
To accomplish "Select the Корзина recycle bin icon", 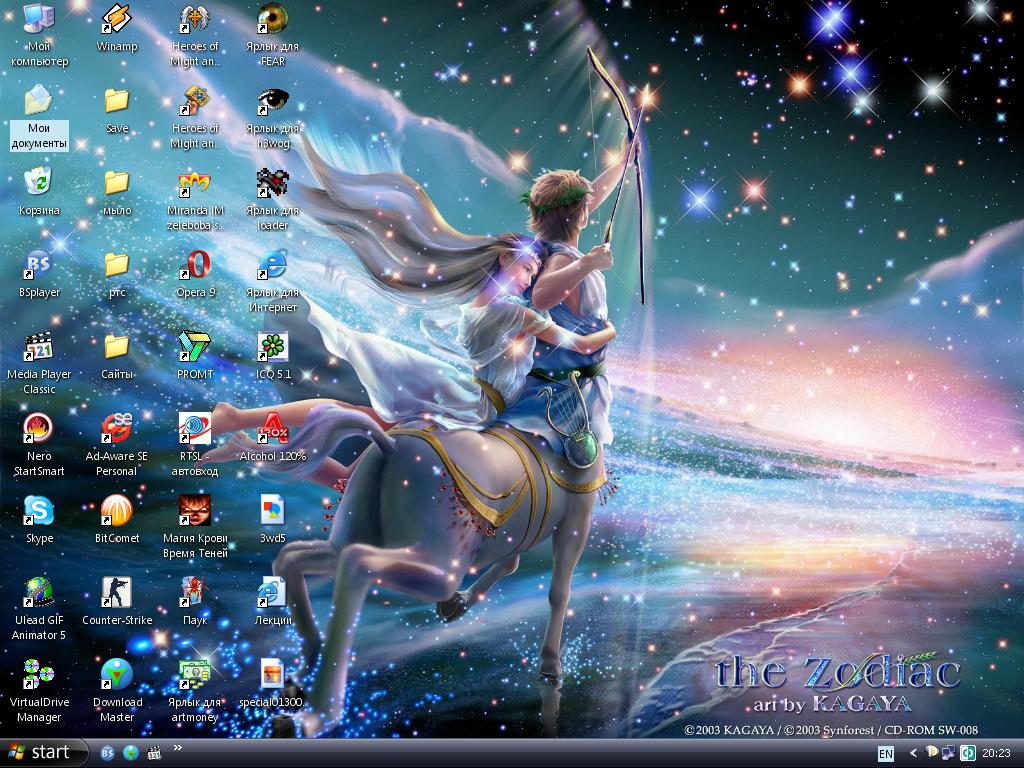I will pos(39,192).
